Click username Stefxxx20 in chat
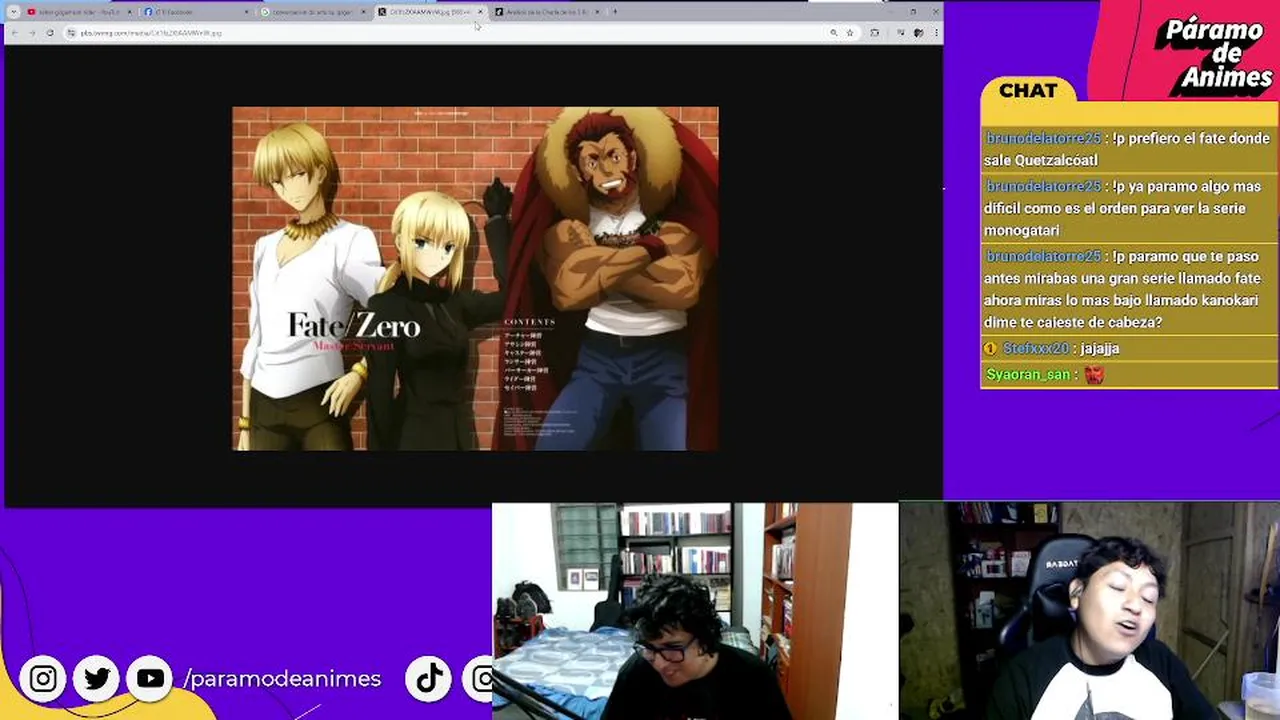Viewport: 1280px width, 720px height. pyautogui.click(x=1035, y=348)
